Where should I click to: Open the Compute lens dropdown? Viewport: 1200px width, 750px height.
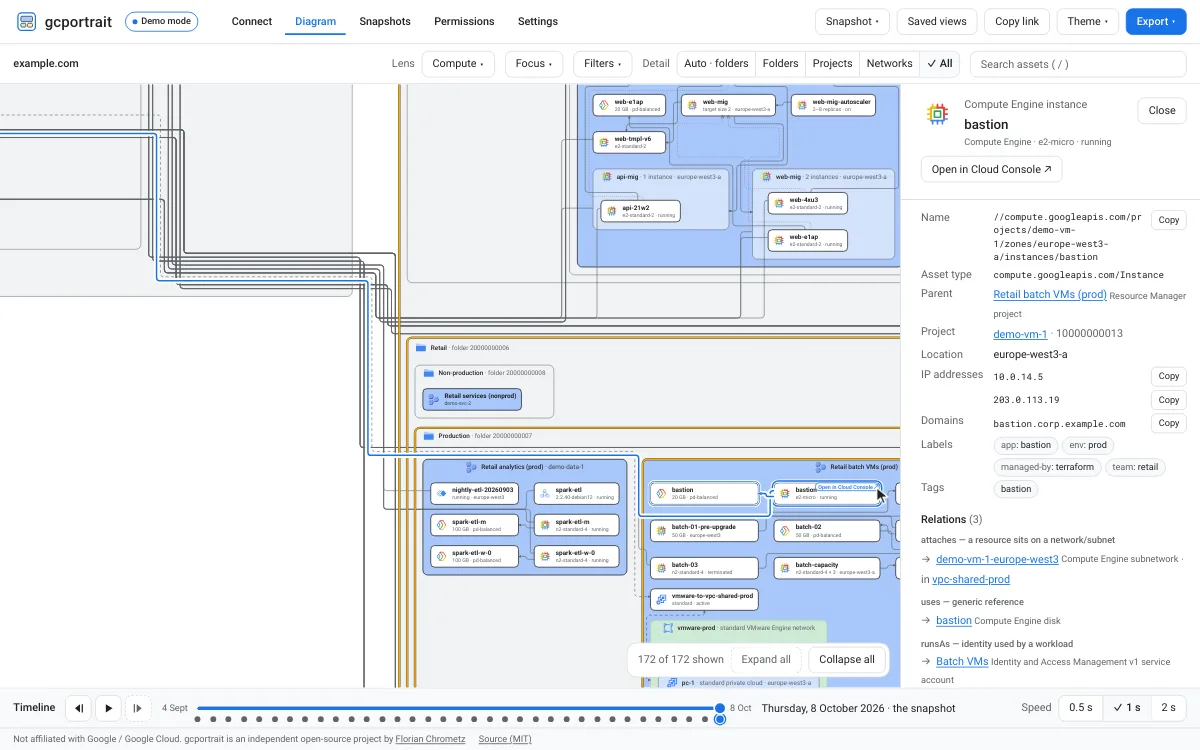coord(459,63)
